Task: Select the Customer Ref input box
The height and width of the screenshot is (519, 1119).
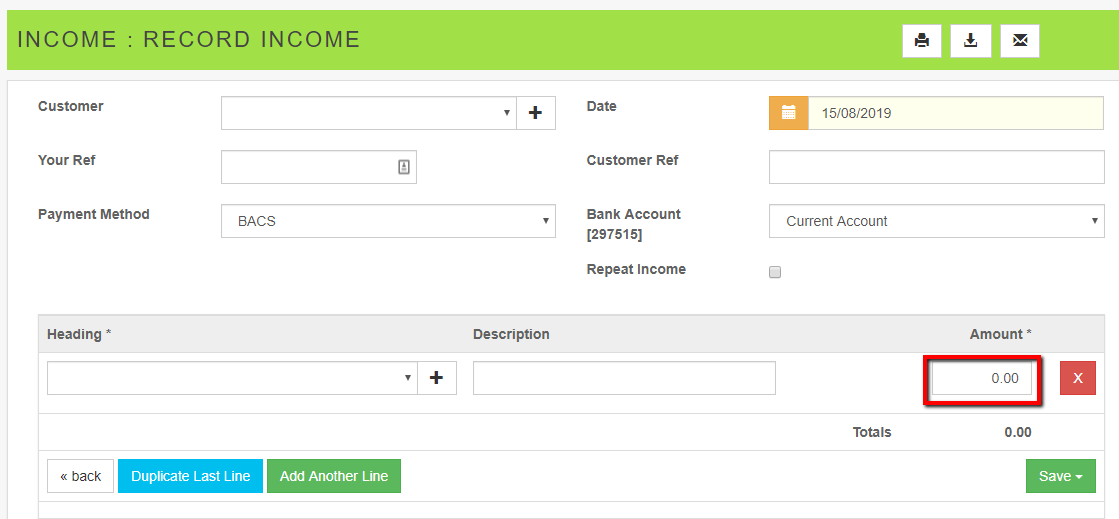Action: coord(936,167)
